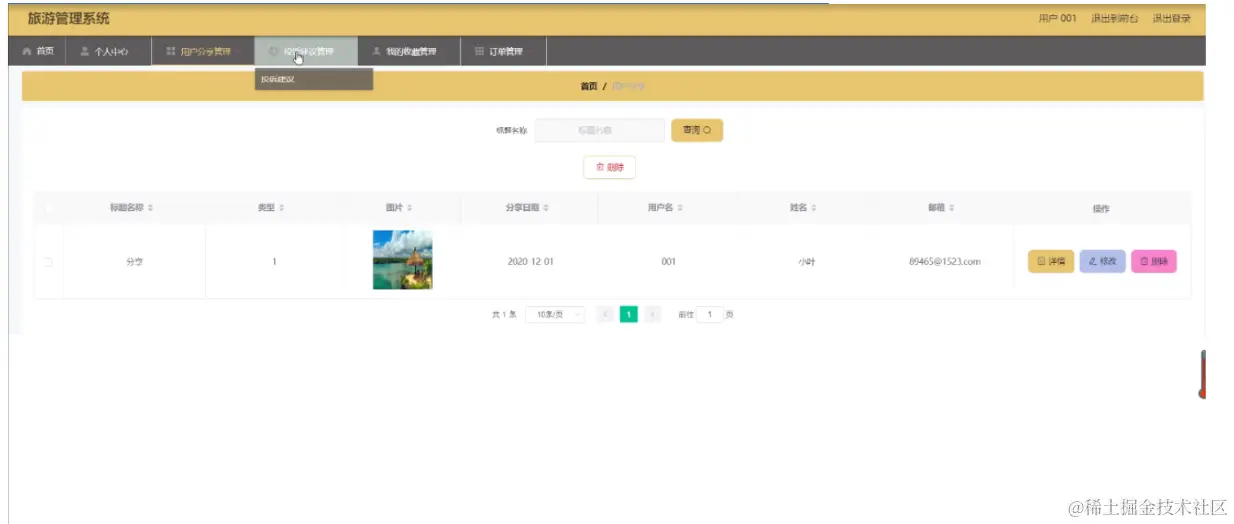Click the 用户名 cell 001

669,262
